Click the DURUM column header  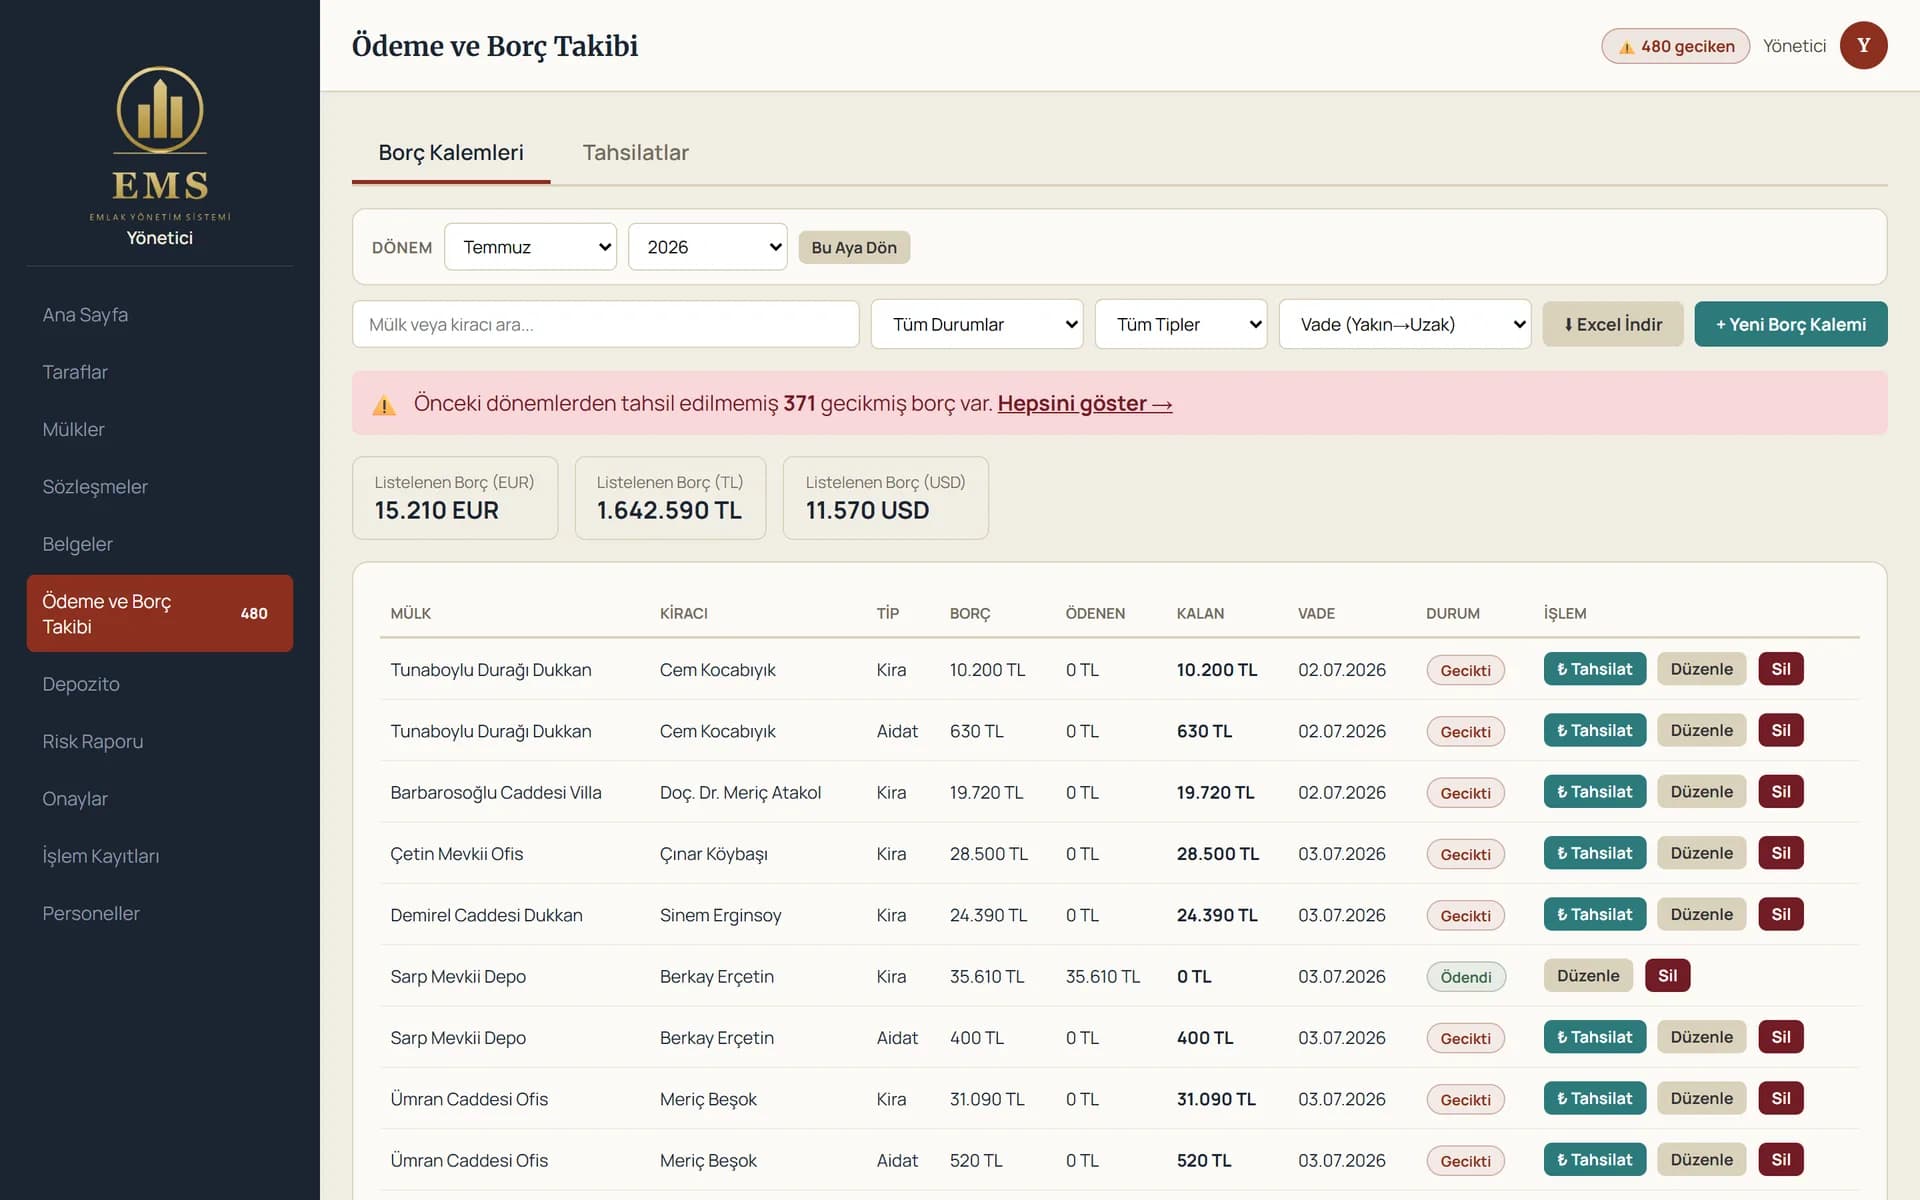coord(1453,613)
